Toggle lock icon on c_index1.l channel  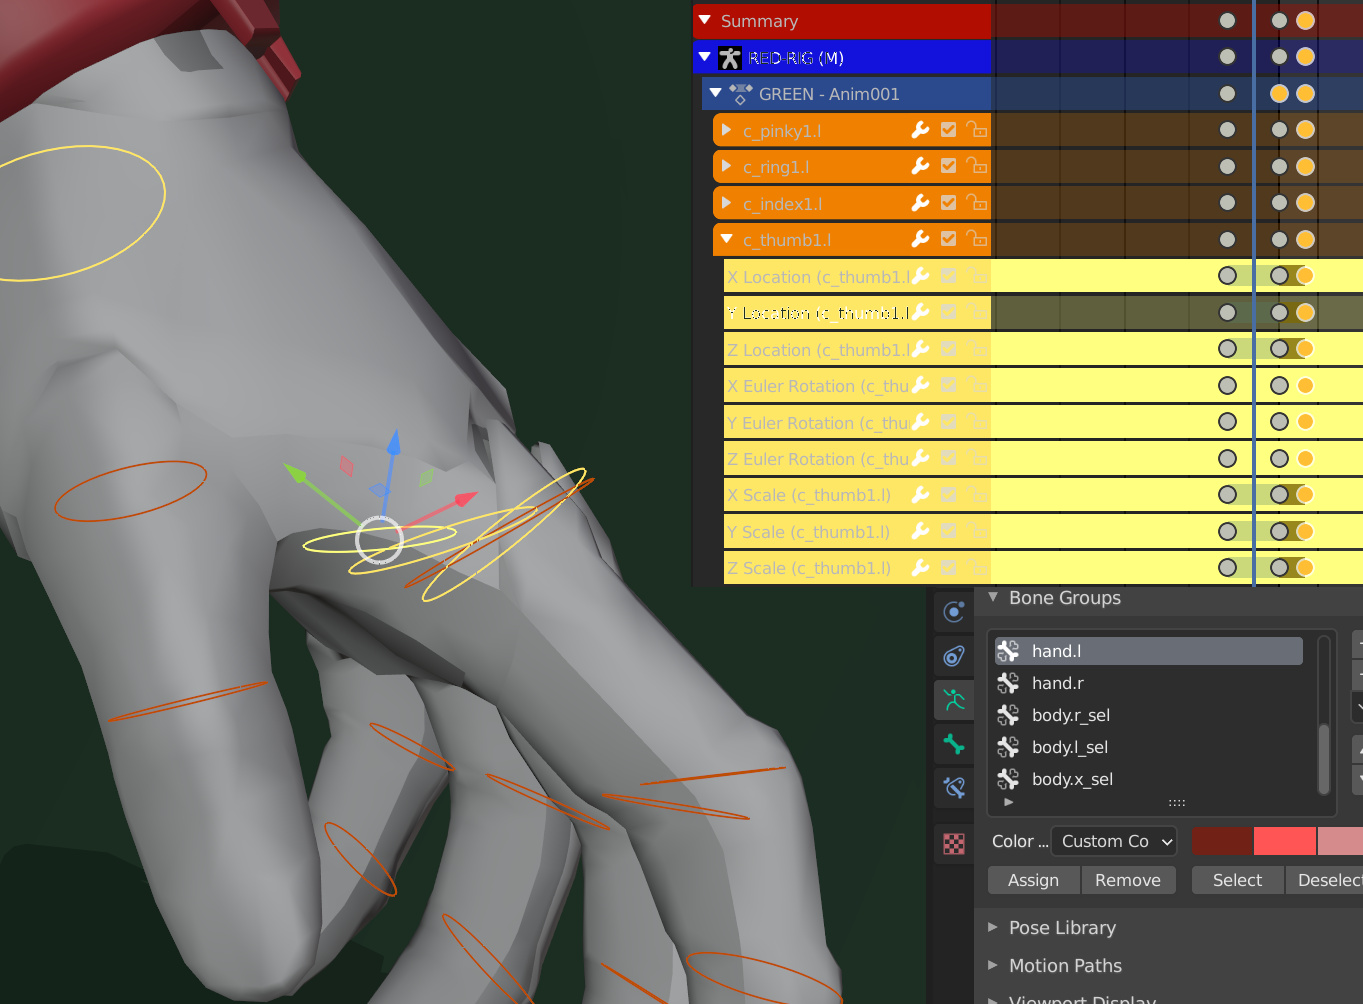977,203
